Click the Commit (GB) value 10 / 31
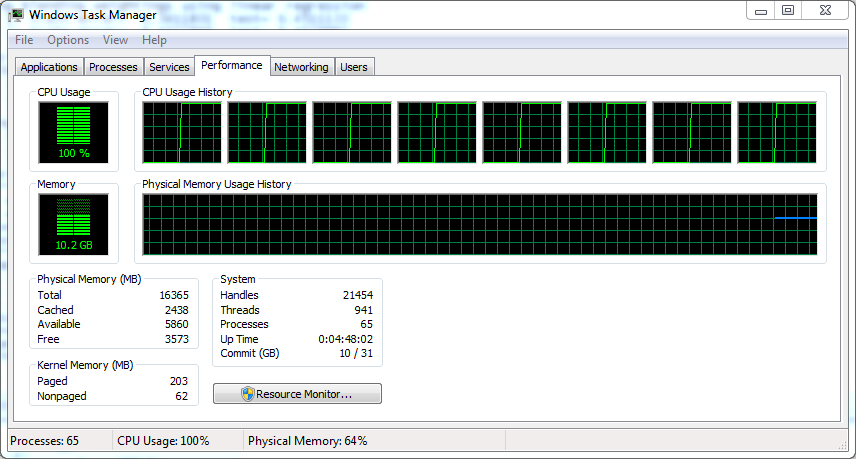This screenshot has width=856, height=459. [356, 353]
